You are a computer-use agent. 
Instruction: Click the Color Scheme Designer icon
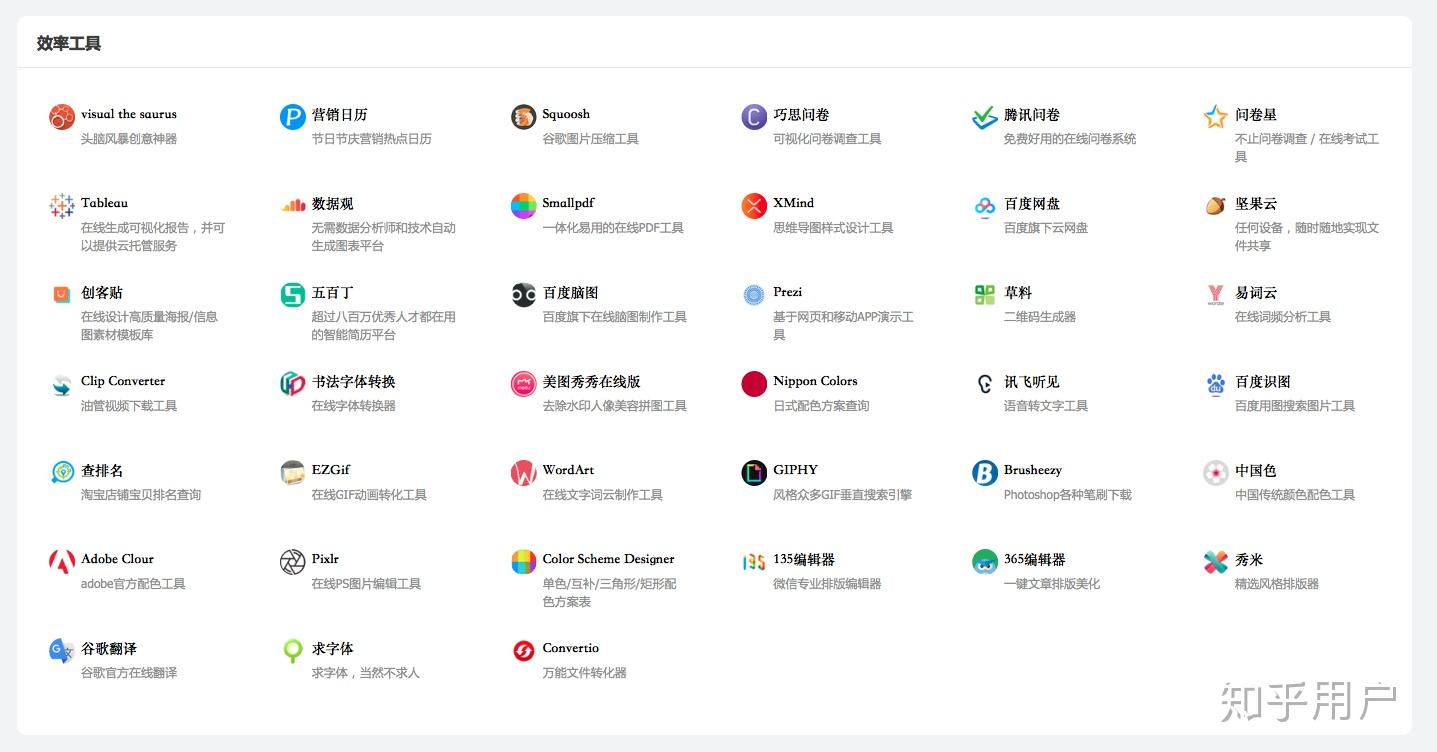point(523,562)
